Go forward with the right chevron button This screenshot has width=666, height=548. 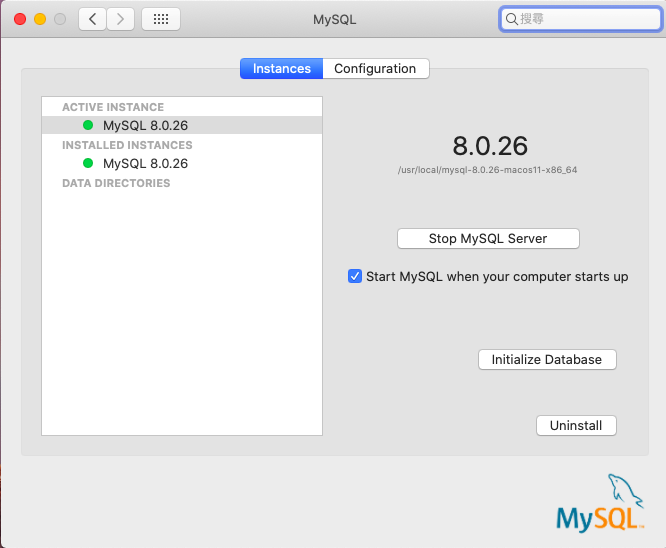pyautogui.click(x=120, y=19)
